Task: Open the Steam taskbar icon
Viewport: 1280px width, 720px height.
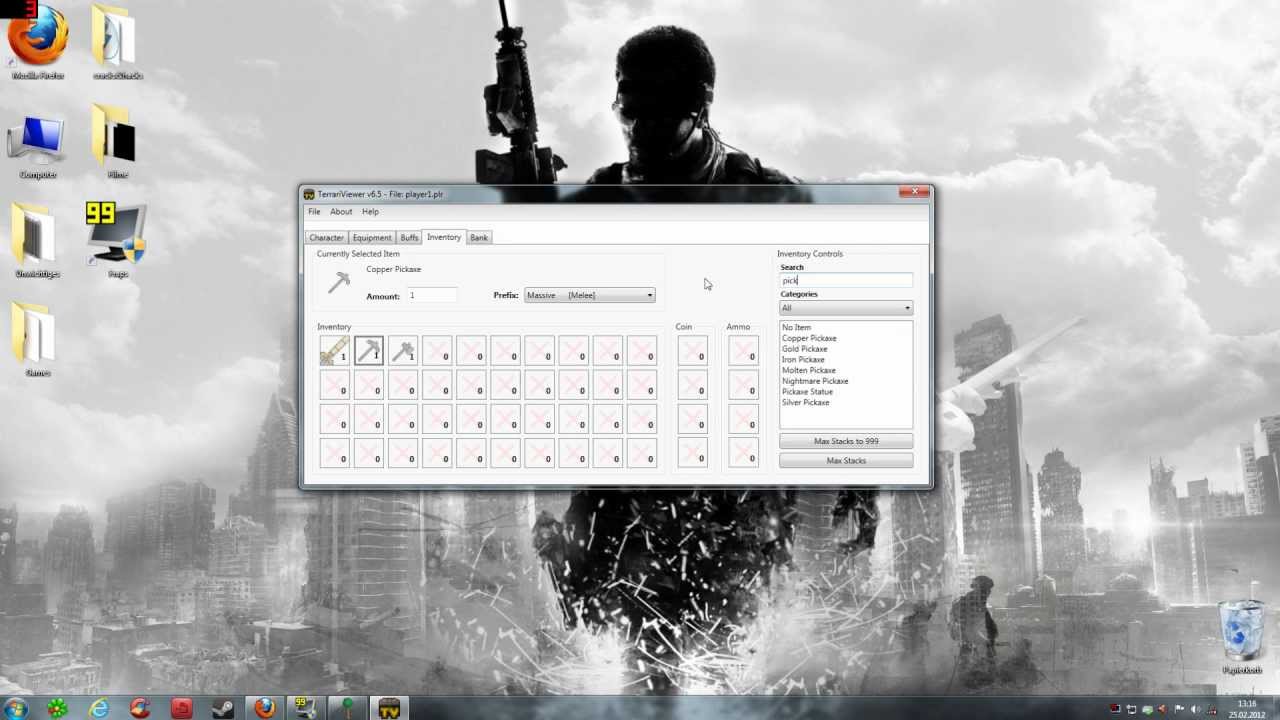Action: click(222, 707)
